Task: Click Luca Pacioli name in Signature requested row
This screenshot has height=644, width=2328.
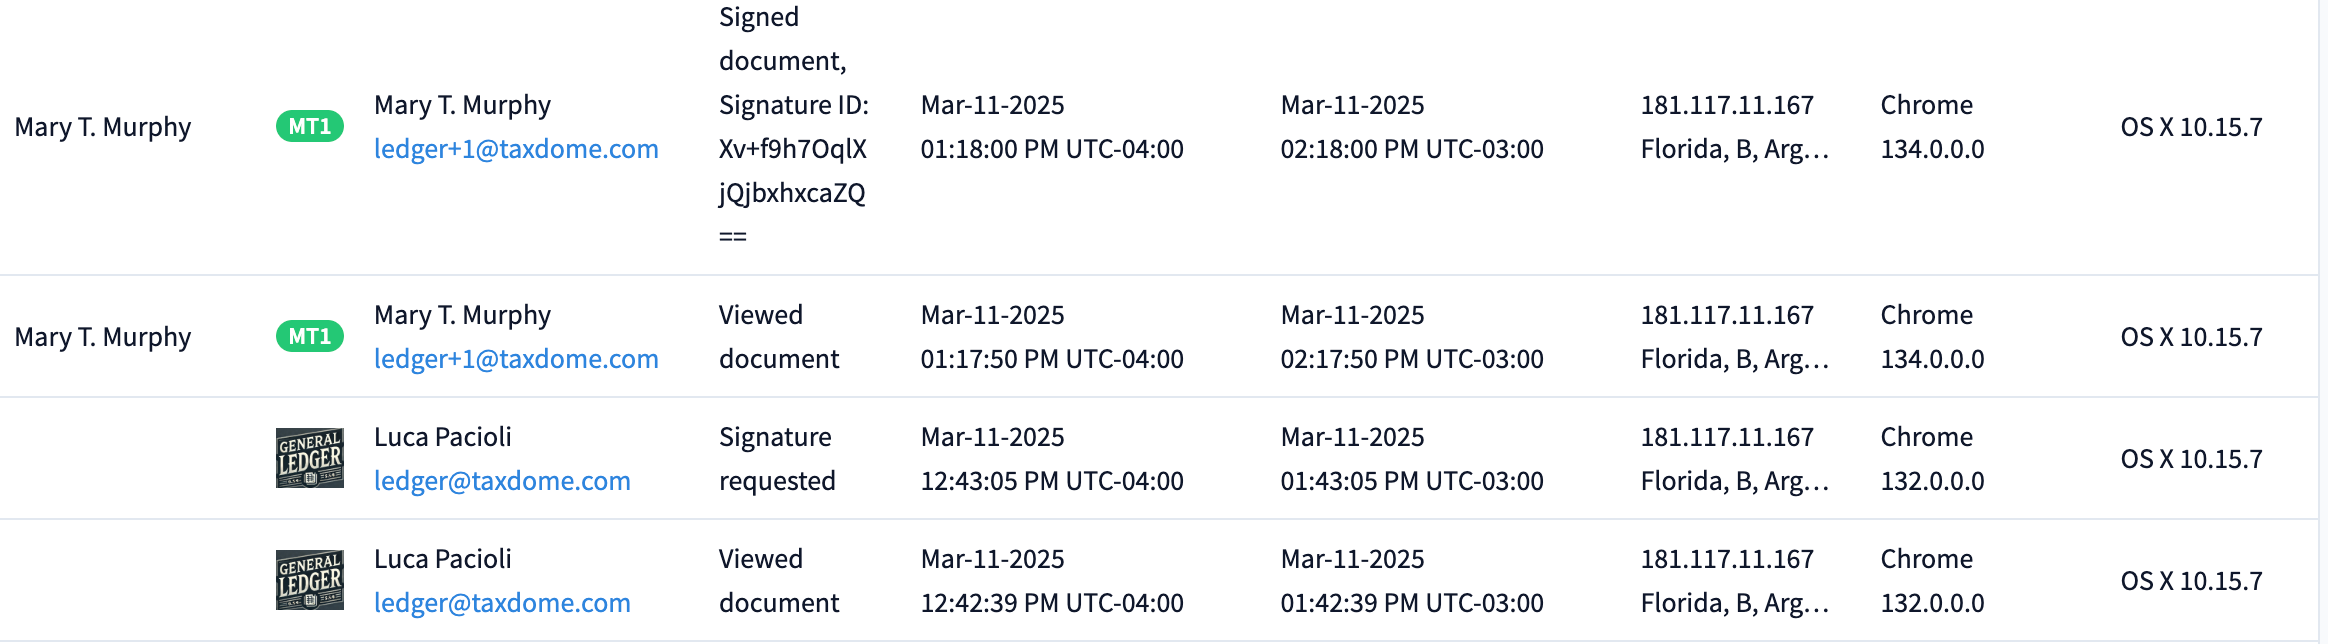Action: click(443, 437)
